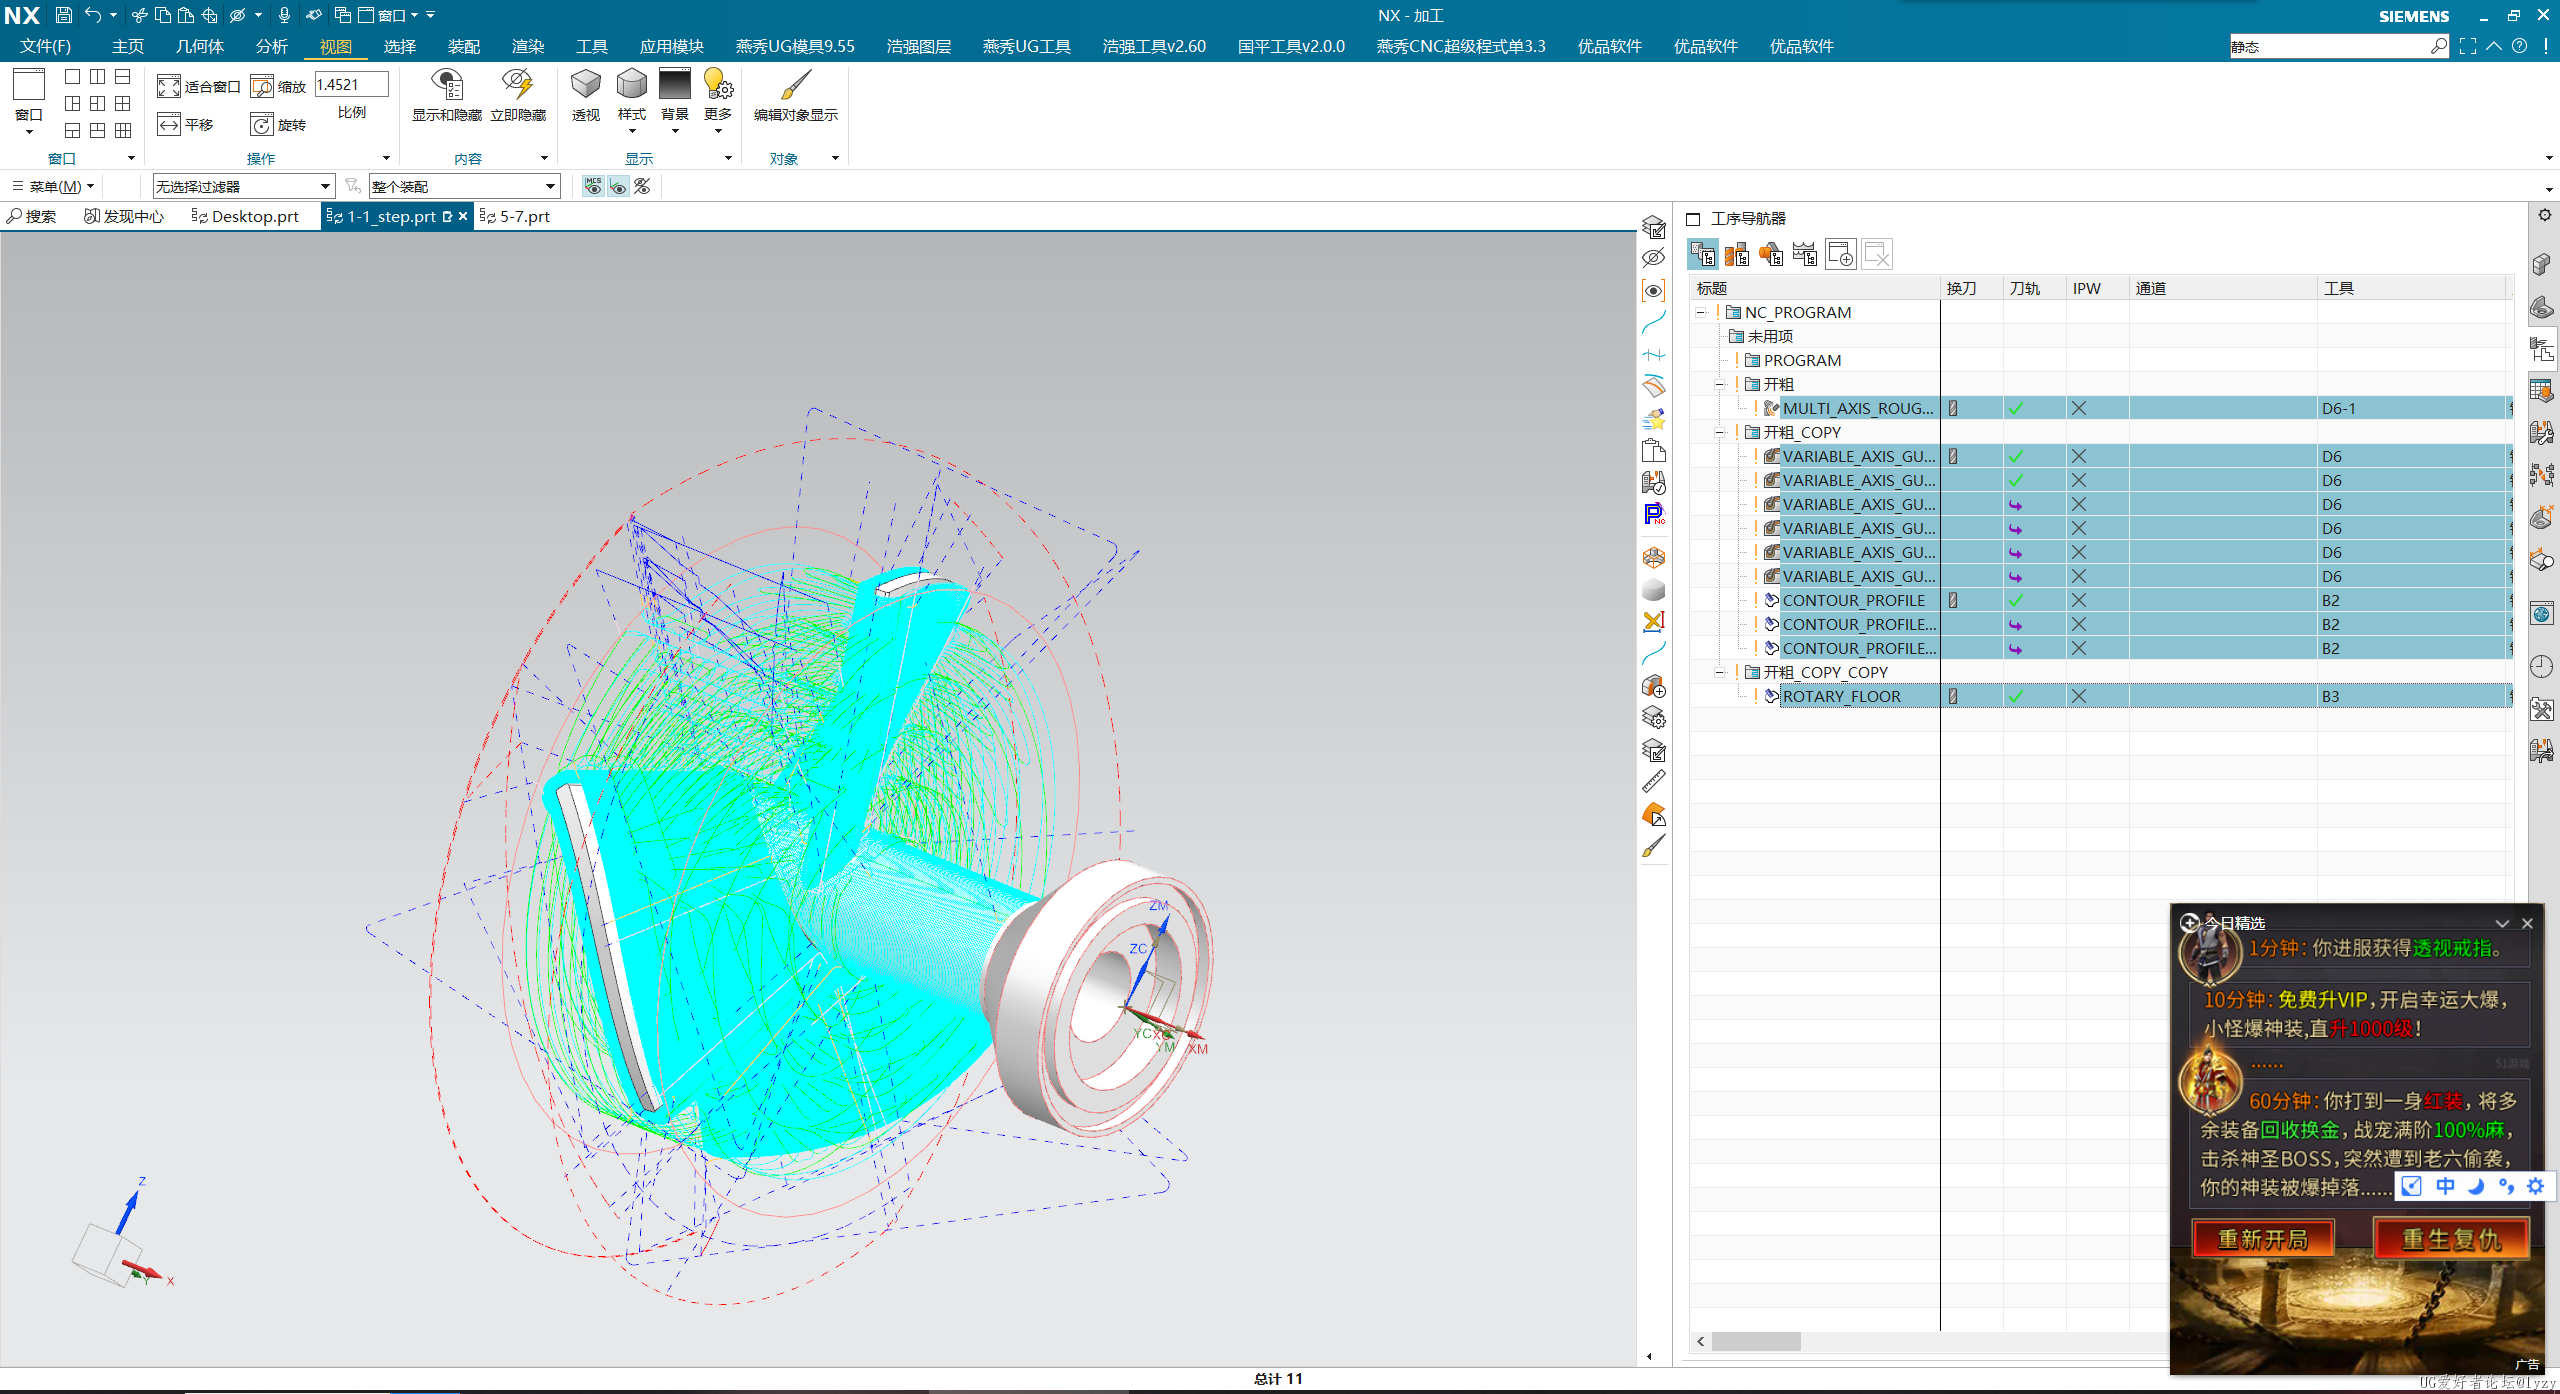2560x1394 pixels.
Task: Toggle MCS display eye button
Action: tap(593, 186)
